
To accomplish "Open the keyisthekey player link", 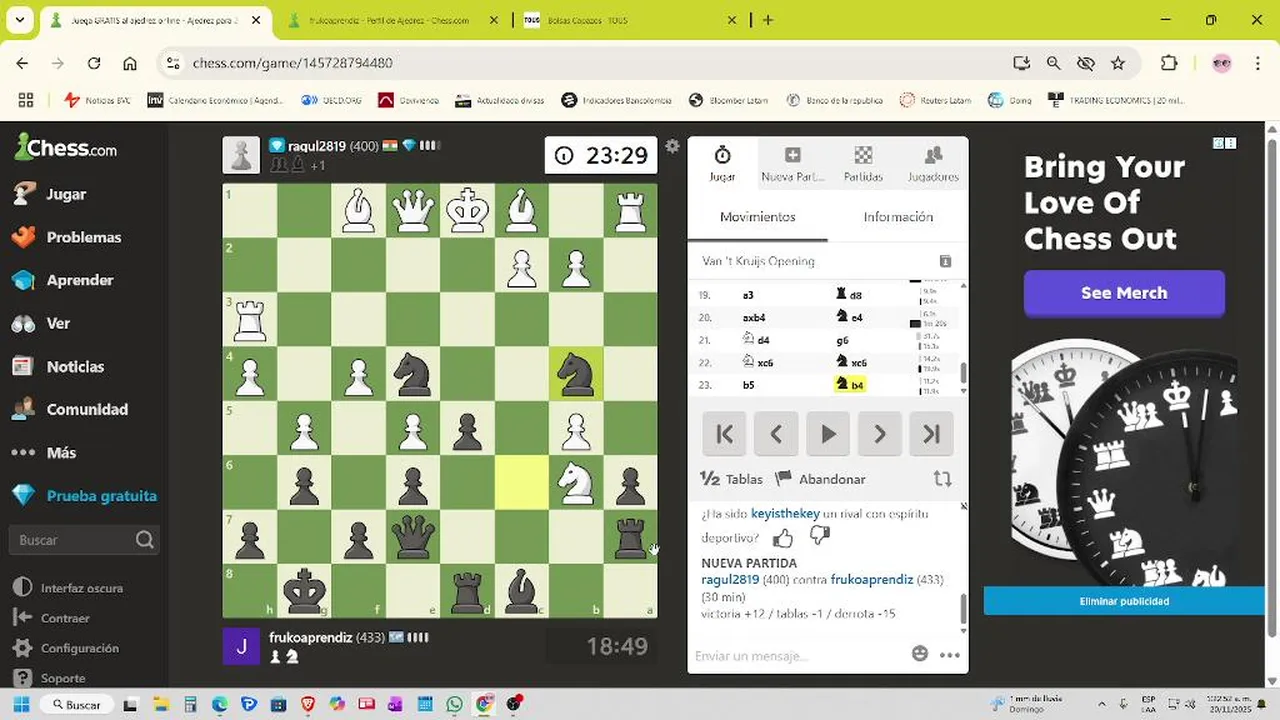I will pos(785,513).
